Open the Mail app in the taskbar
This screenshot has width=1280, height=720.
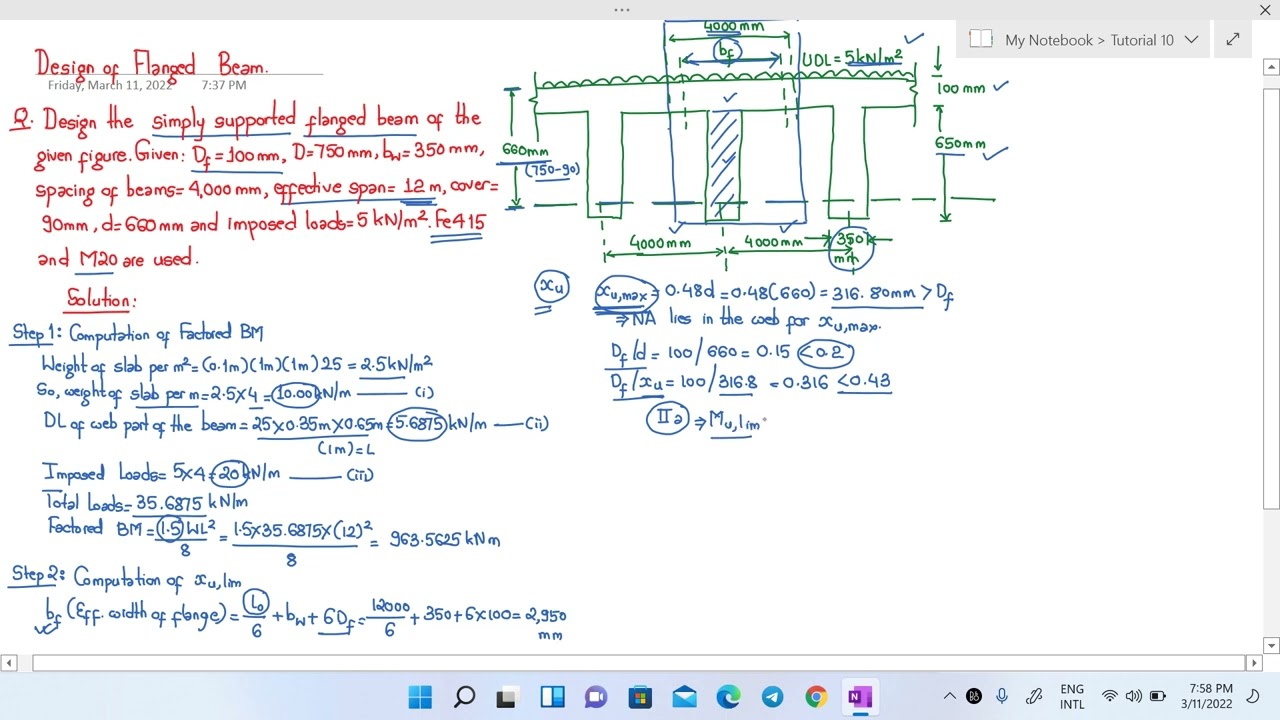[684, 697]
